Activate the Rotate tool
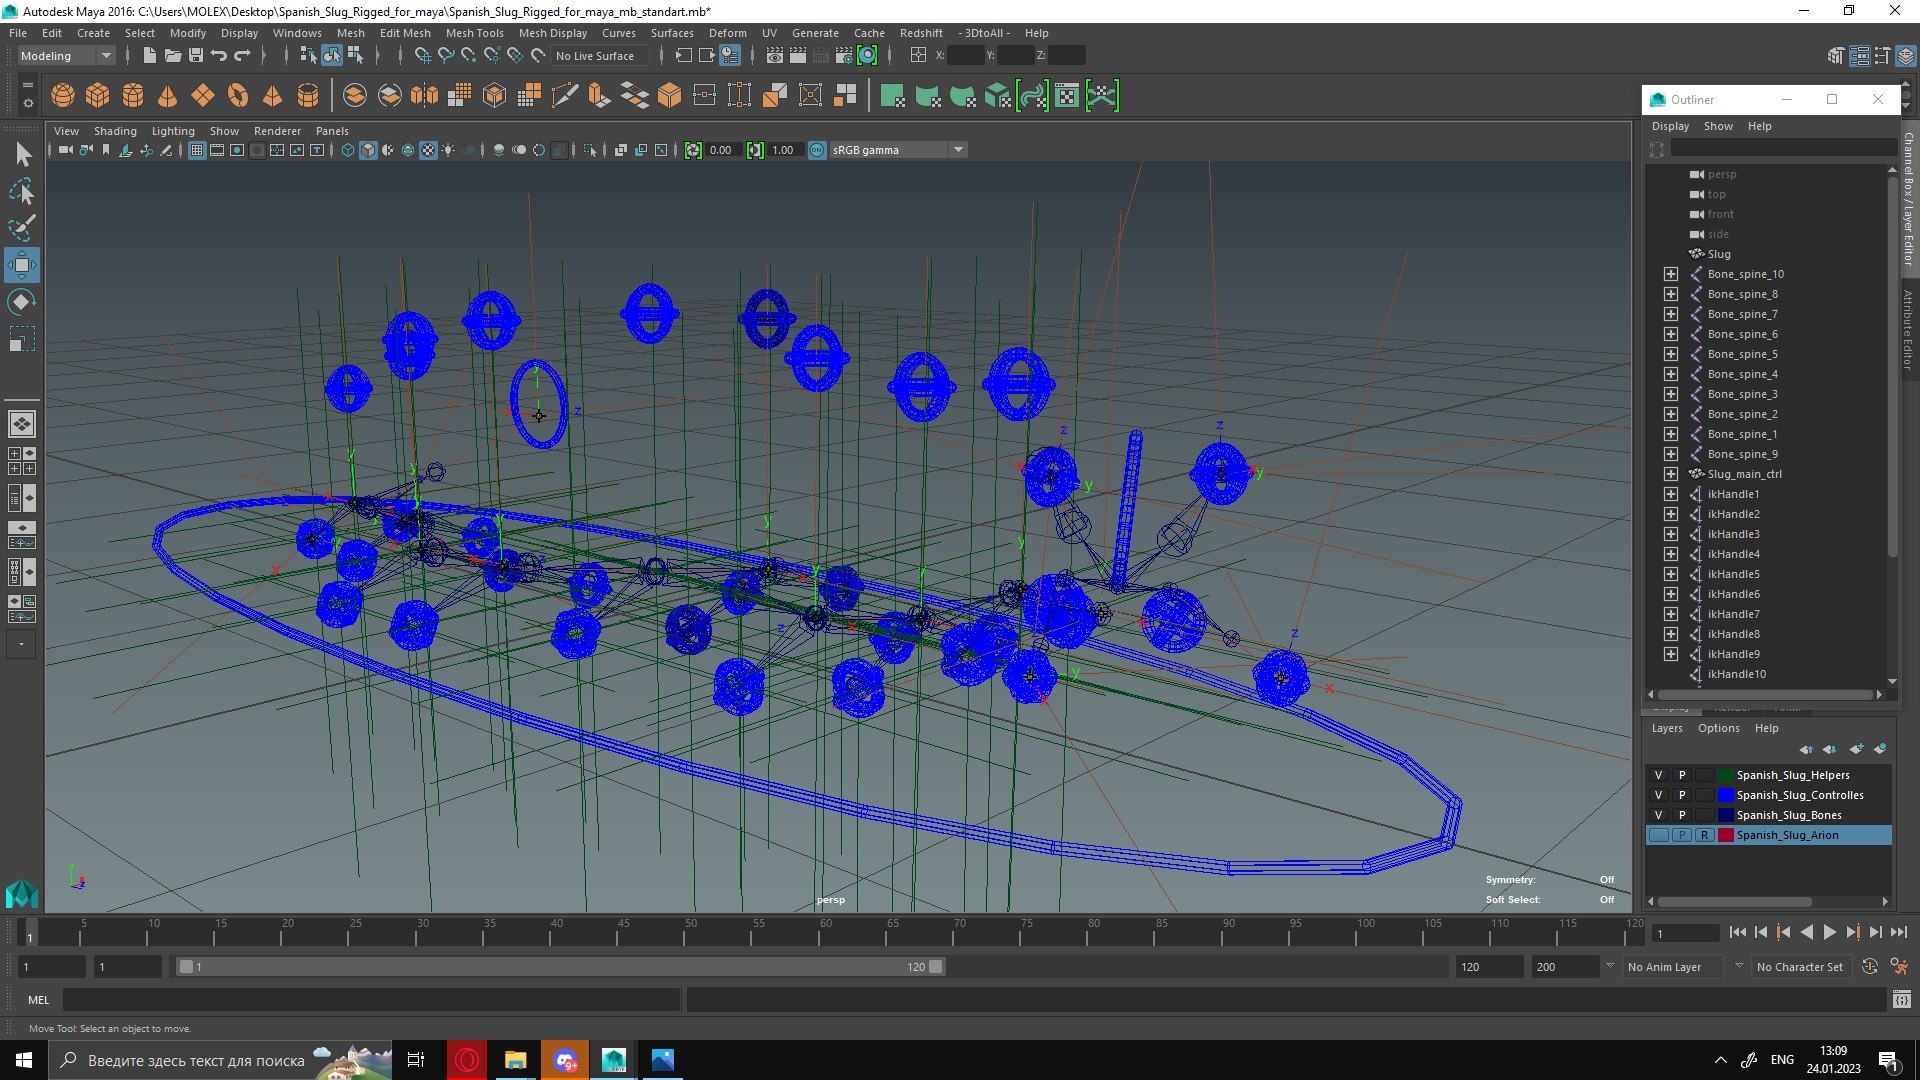Screen dimensions: 1920x1080 click(22, 302)
